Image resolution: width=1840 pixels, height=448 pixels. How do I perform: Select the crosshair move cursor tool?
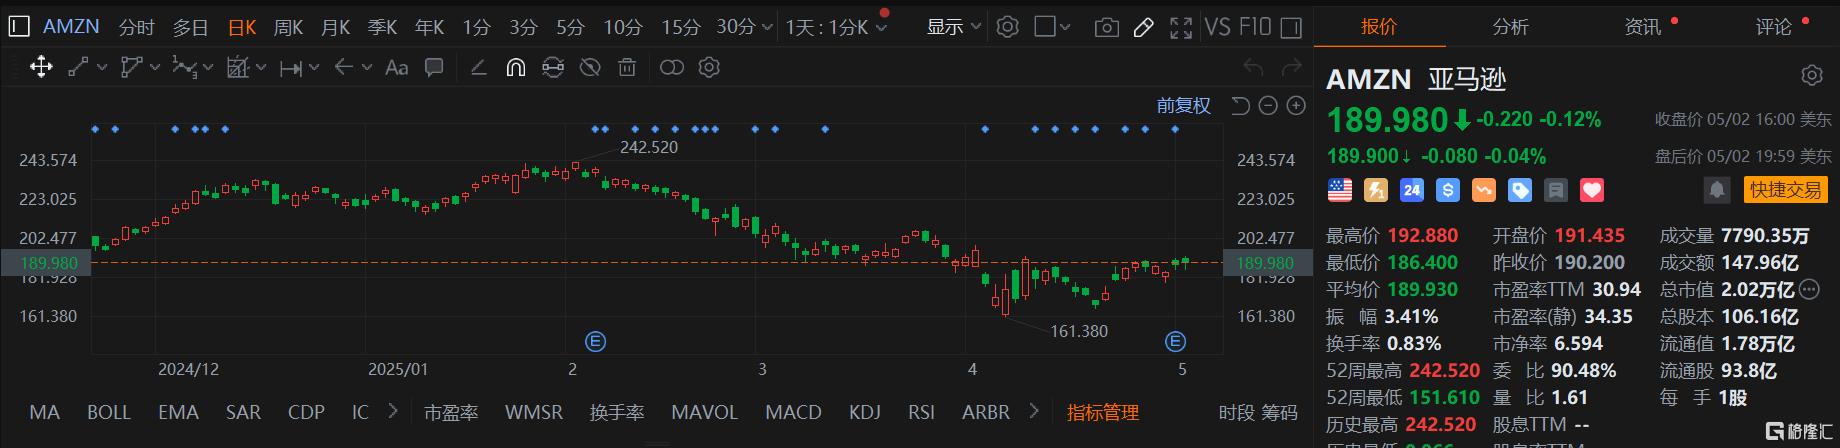(x=41, y=67)
